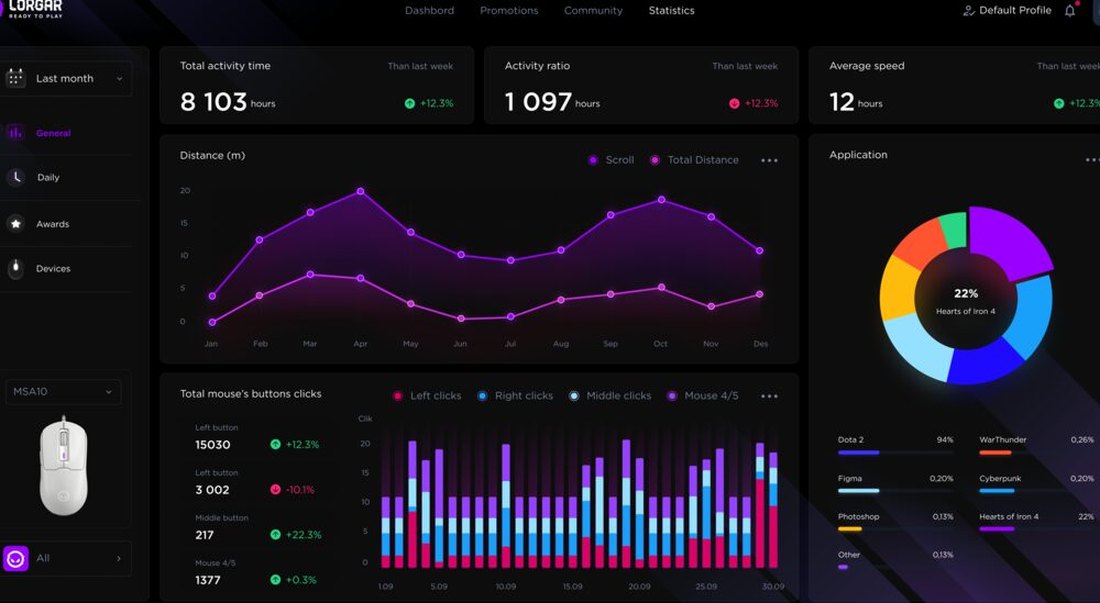
Task: Go to the Dashbord tab
Action: click(429, 11)
